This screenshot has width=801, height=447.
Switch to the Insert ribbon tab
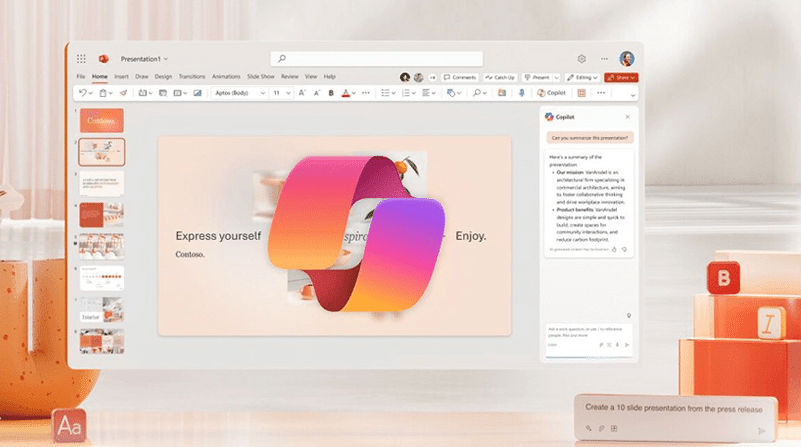click(122, 77)
